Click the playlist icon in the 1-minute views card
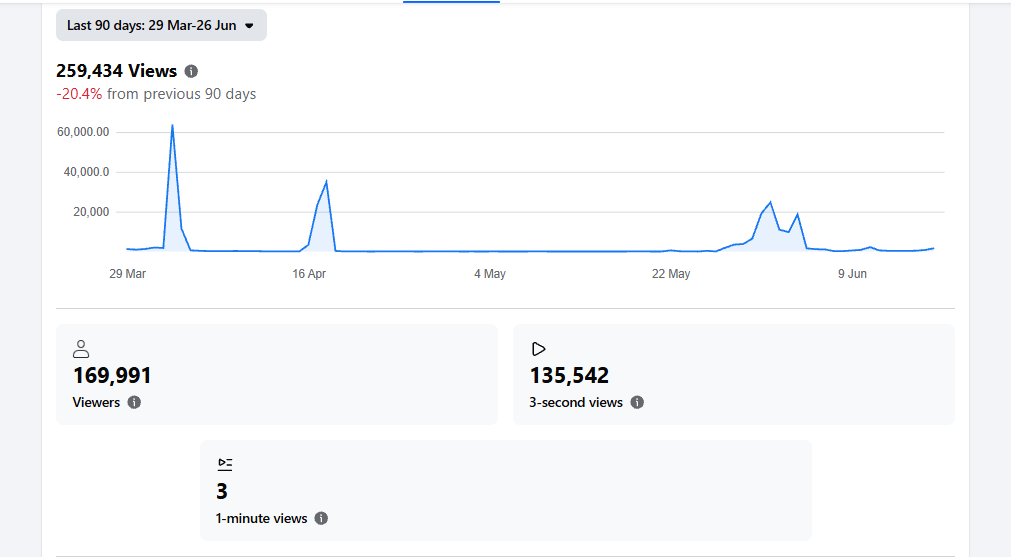The image size is (1011, 557). [225, 464]
